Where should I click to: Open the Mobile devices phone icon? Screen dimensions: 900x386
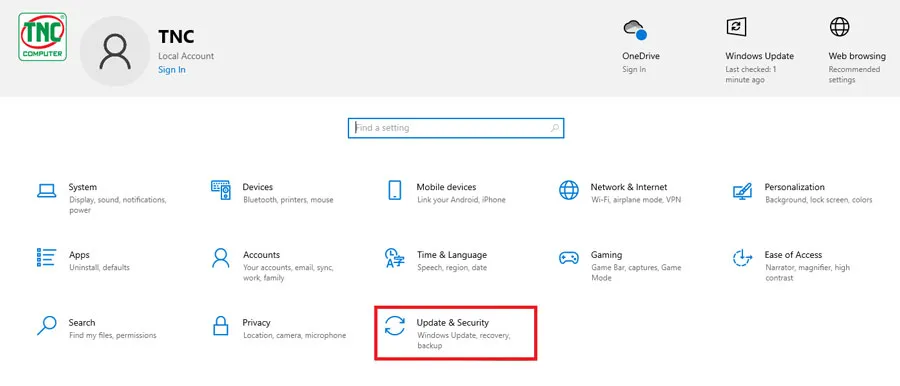coord(394,190)
